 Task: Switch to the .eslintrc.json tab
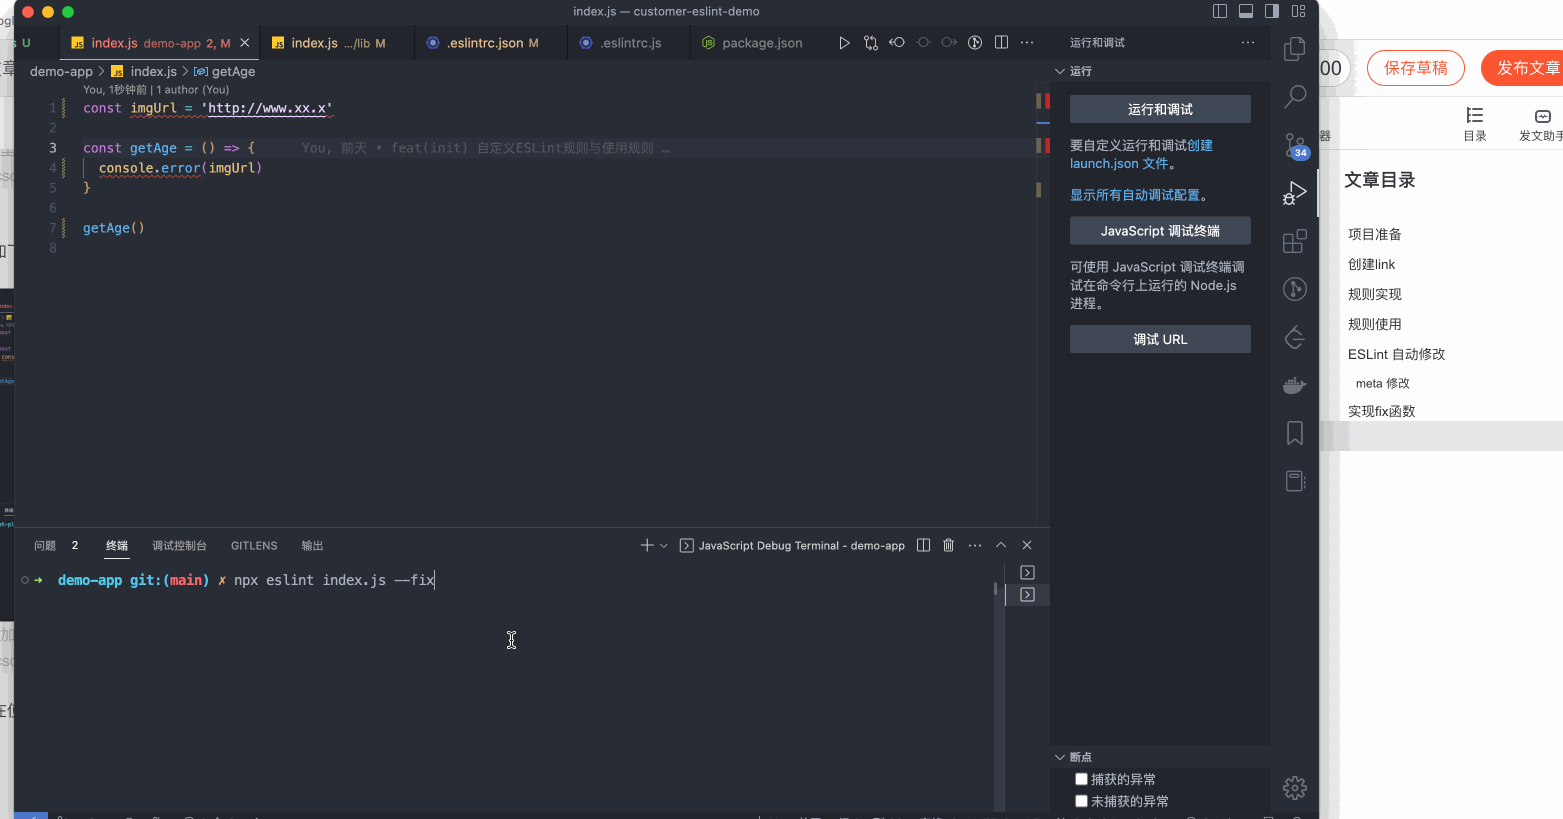pyautogui.click(x=492, y=43)
